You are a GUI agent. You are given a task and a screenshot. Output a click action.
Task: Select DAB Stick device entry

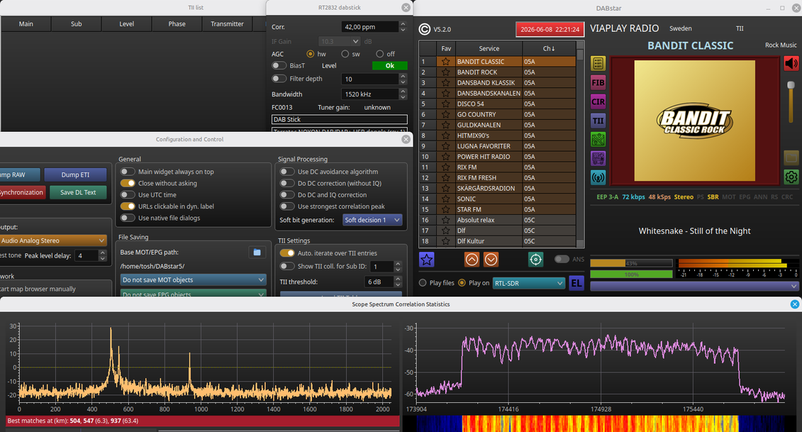(339, 119)
